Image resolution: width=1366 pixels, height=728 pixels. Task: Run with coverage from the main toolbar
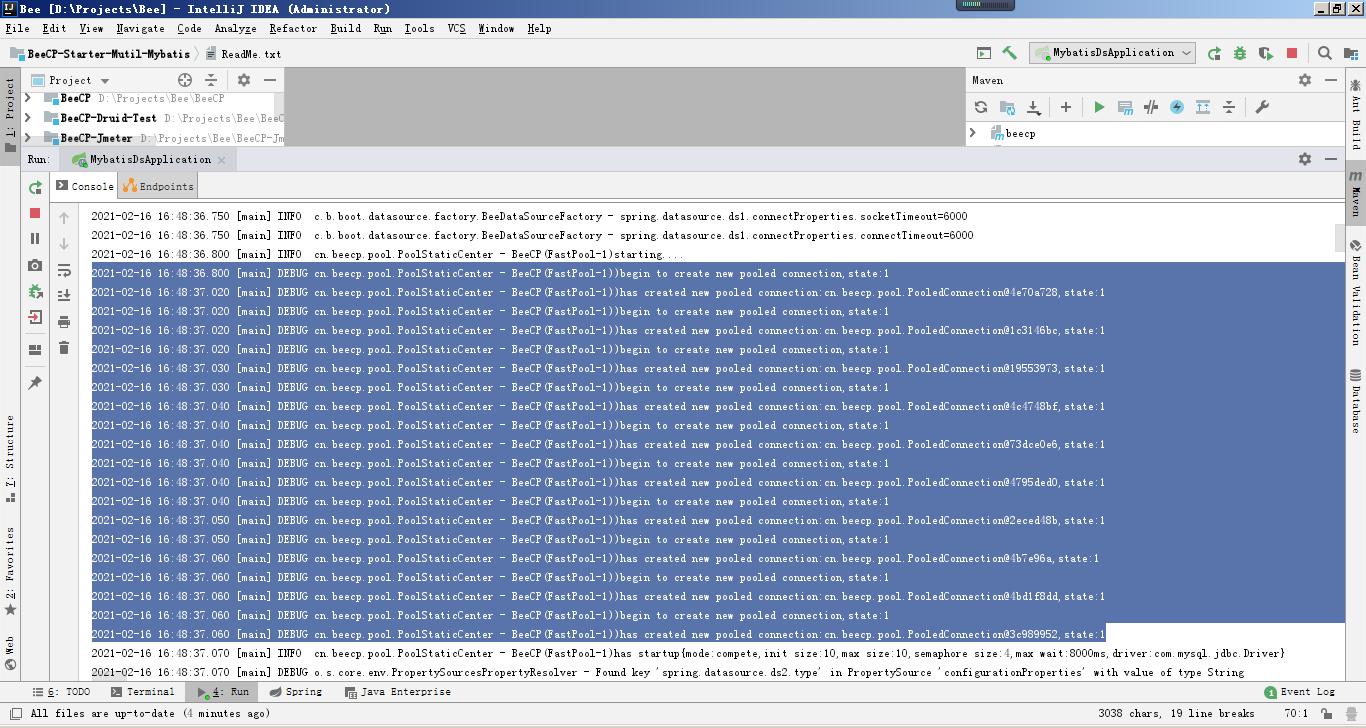1266,53
